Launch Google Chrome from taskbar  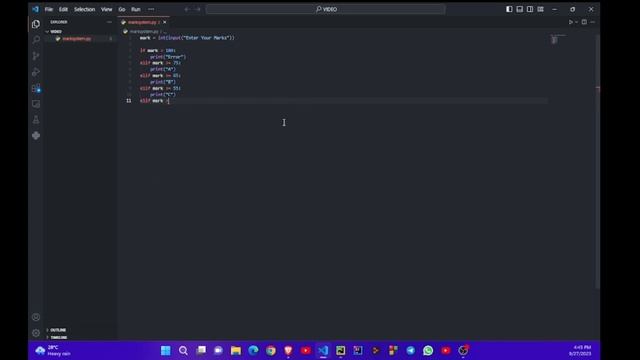[x=271, y=351]
